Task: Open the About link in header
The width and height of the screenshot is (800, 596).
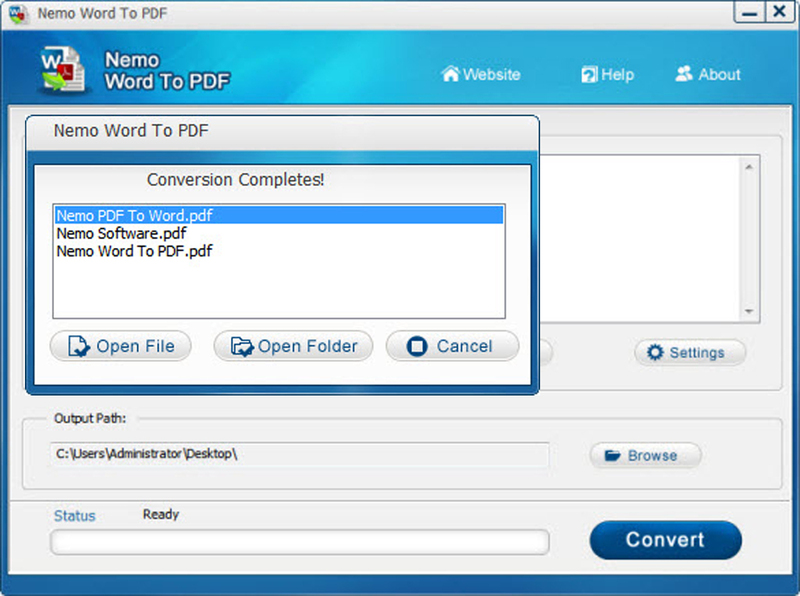Action: (x=708, y=74)
